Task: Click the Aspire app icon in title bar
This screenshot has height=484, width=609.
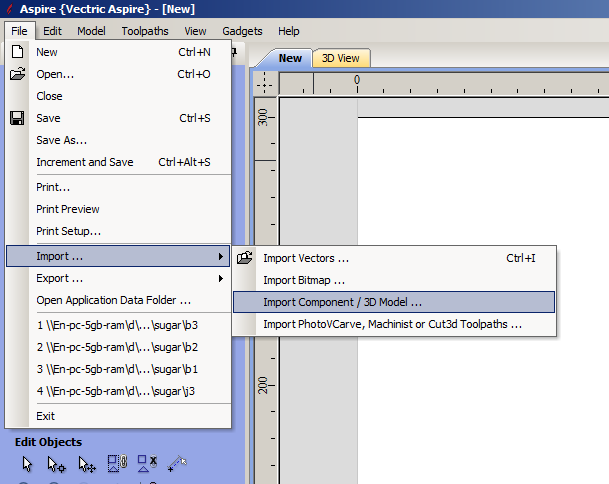Action: (x=9, y=9)
